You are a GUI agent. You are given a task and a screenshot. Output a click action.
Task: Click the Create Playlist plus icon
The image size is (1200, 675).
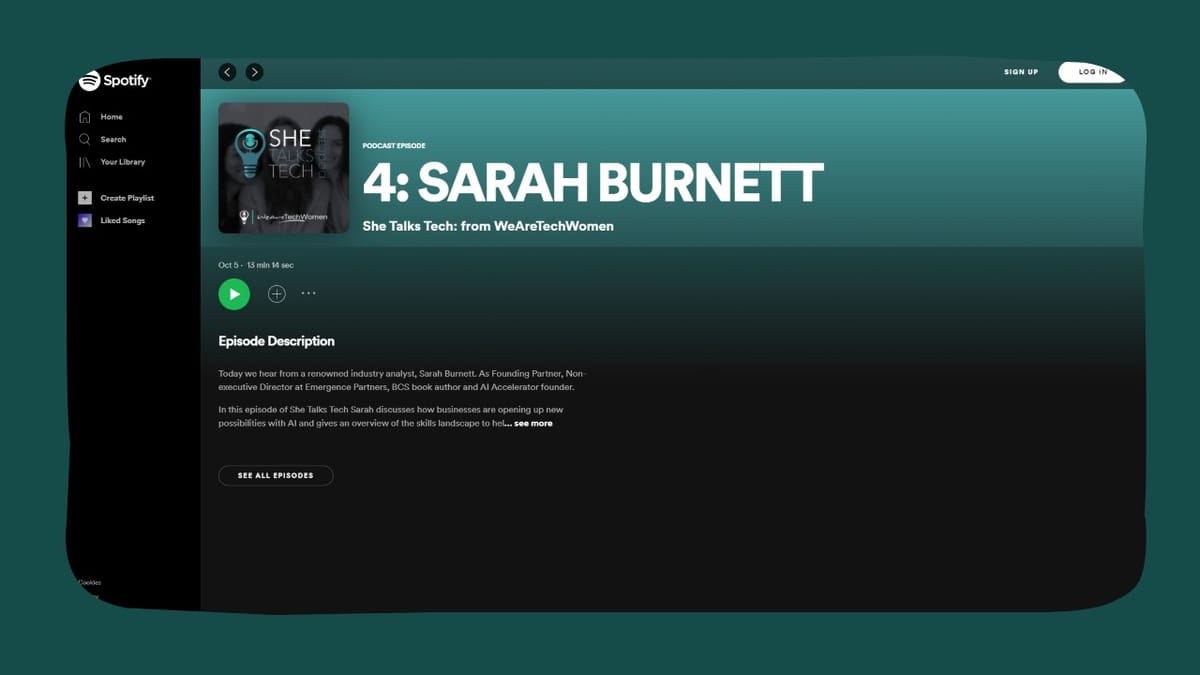(85, 198)
